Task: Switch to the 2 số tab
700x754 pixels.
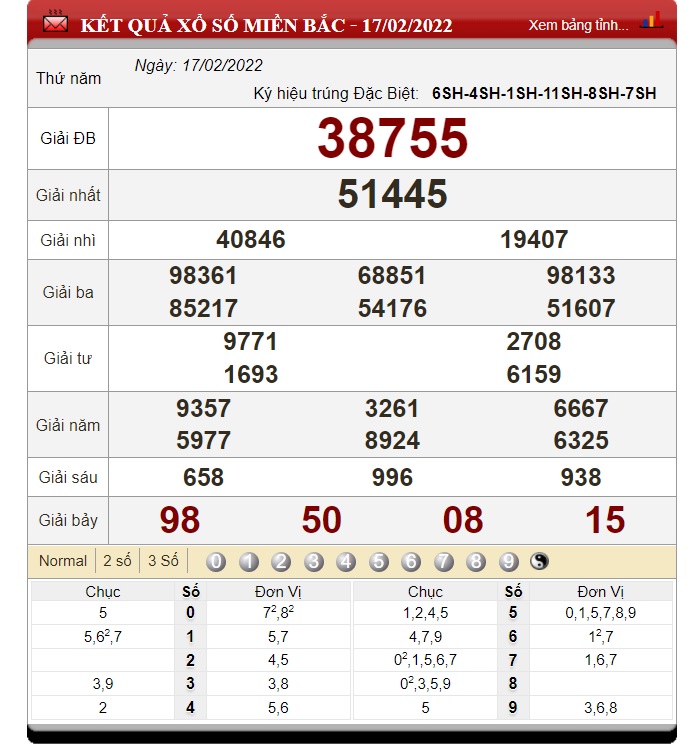Action: click(x=117, y=561)
